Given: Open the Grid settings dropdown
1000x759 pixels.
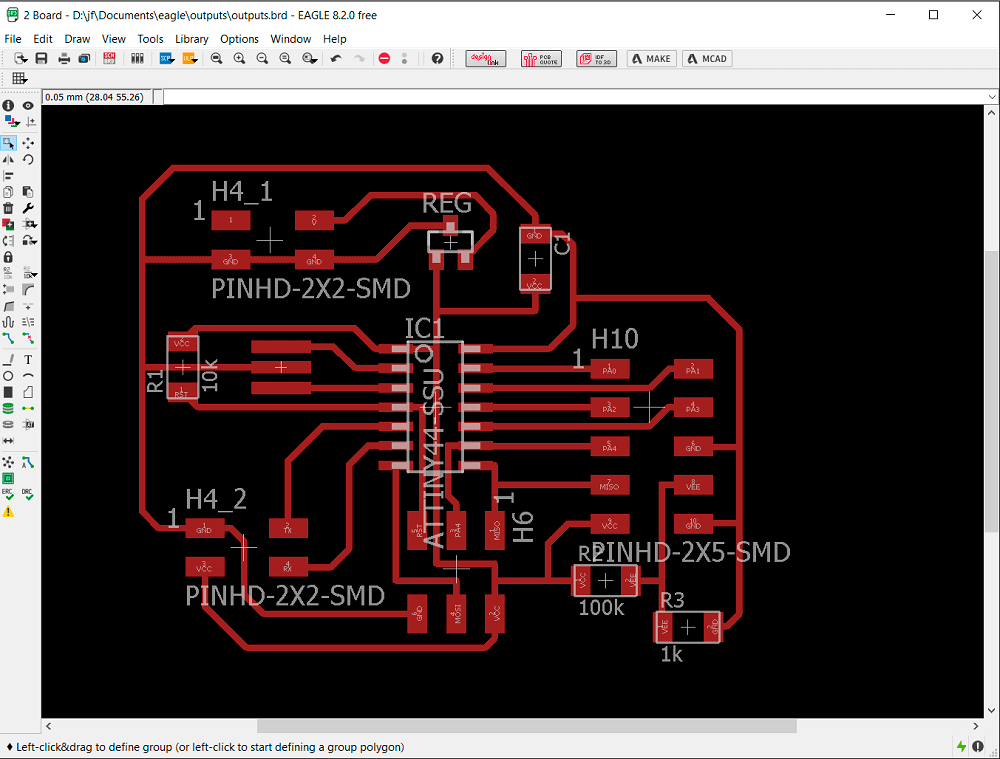Looking at the screenshot, I should (x=20, y=78).
